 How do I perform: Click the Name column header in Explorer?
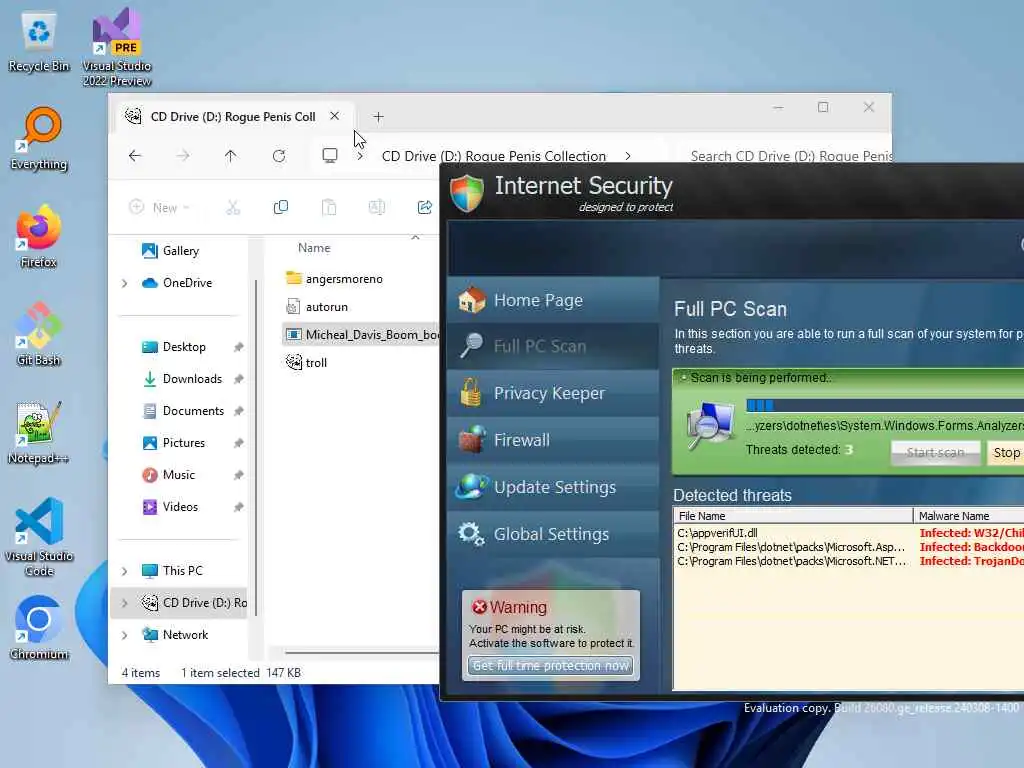point(314,248)
